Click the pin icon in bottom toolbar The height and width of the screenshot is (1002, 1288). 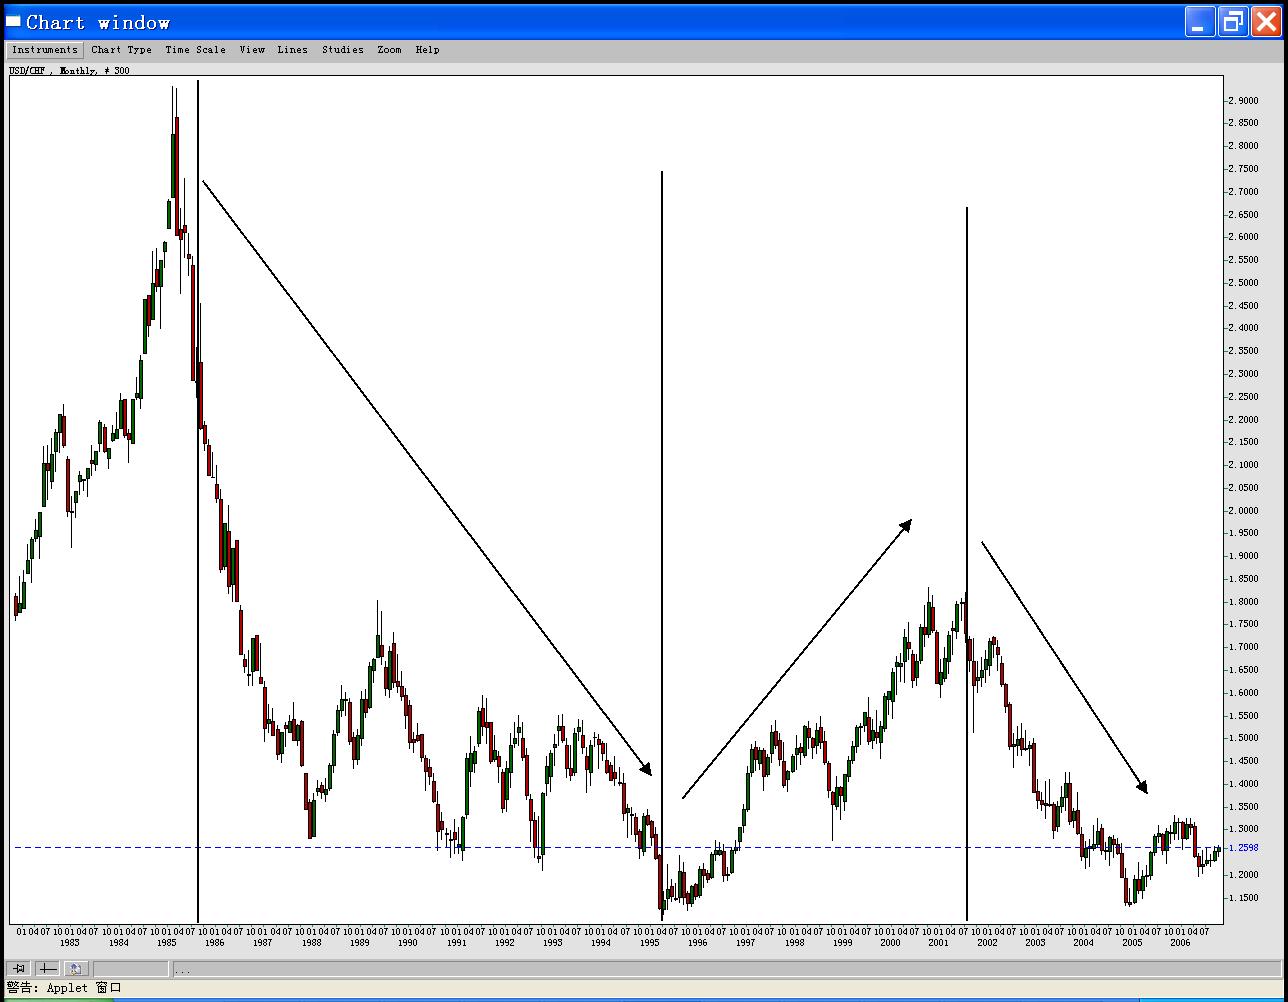click(19, 968)
